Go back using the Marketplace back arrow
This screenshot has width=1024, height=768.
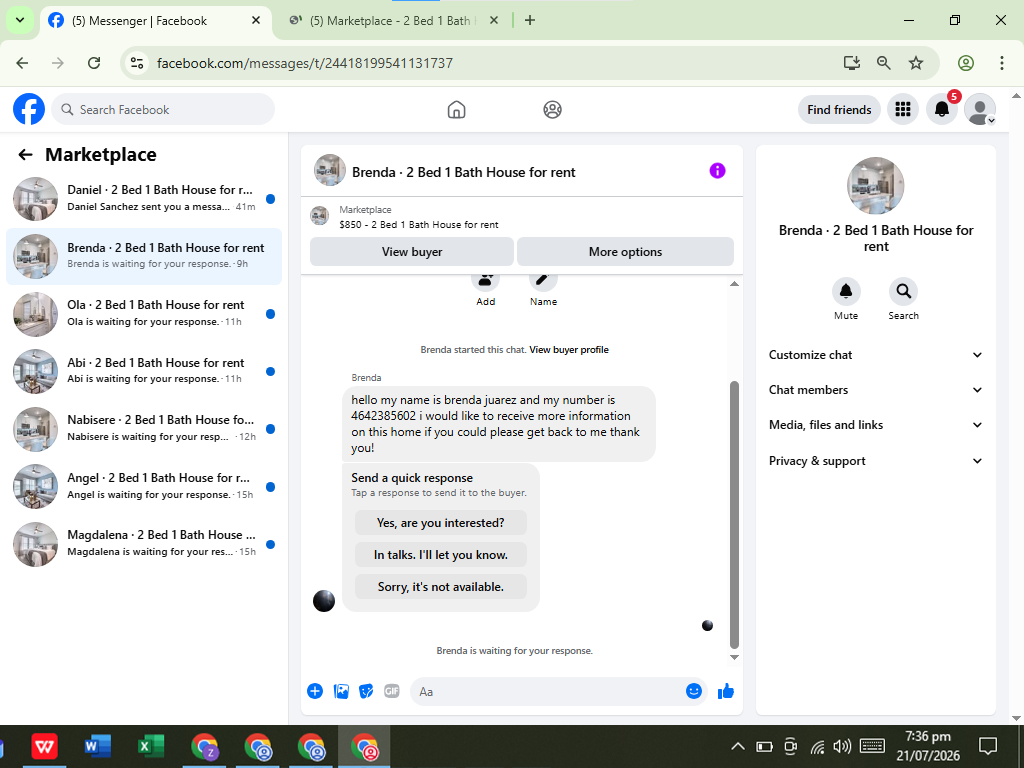25,155
